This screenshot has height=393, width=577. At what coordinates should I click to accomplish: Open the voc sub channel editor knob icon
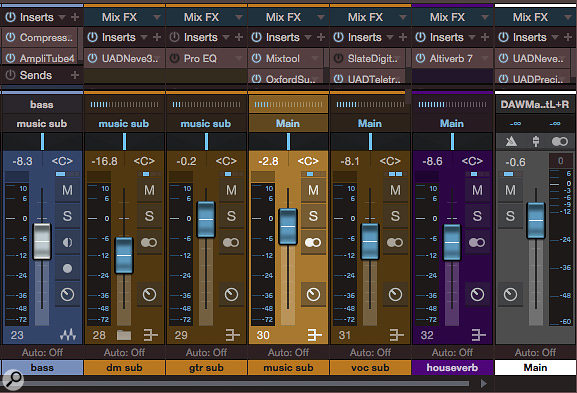click(396, 294)
